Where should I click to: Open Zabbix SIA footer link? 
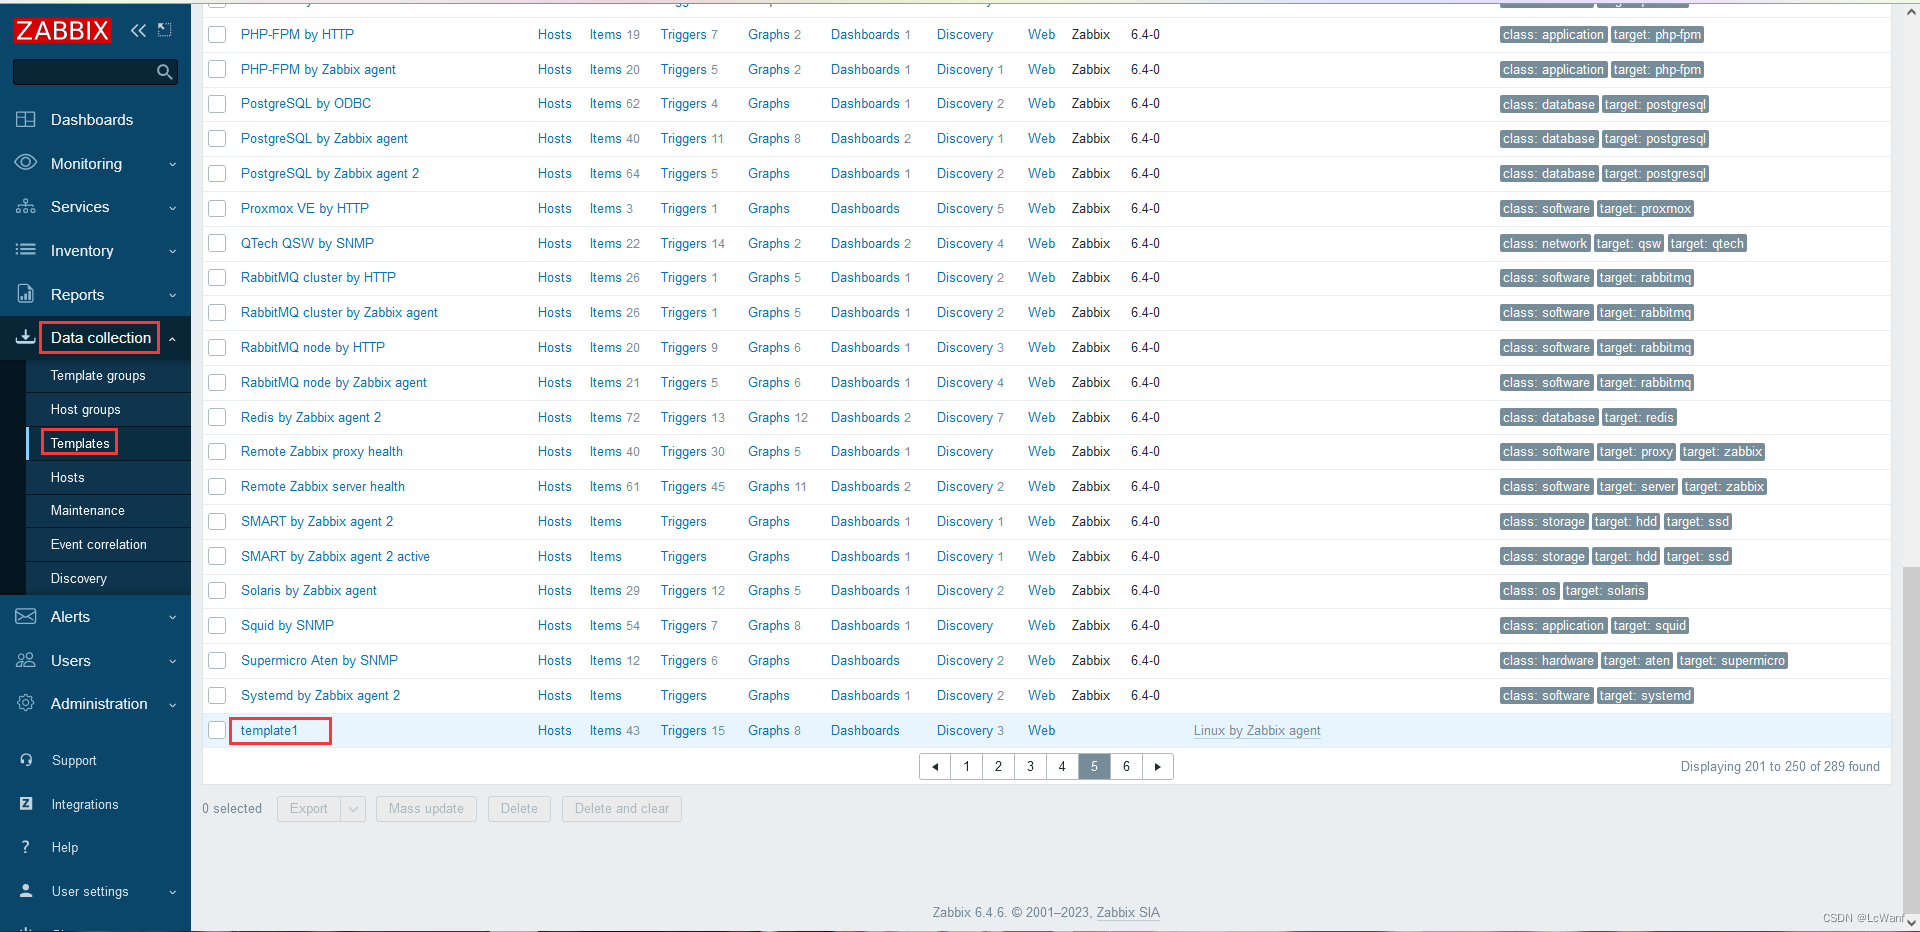(x=1128, y=912)
